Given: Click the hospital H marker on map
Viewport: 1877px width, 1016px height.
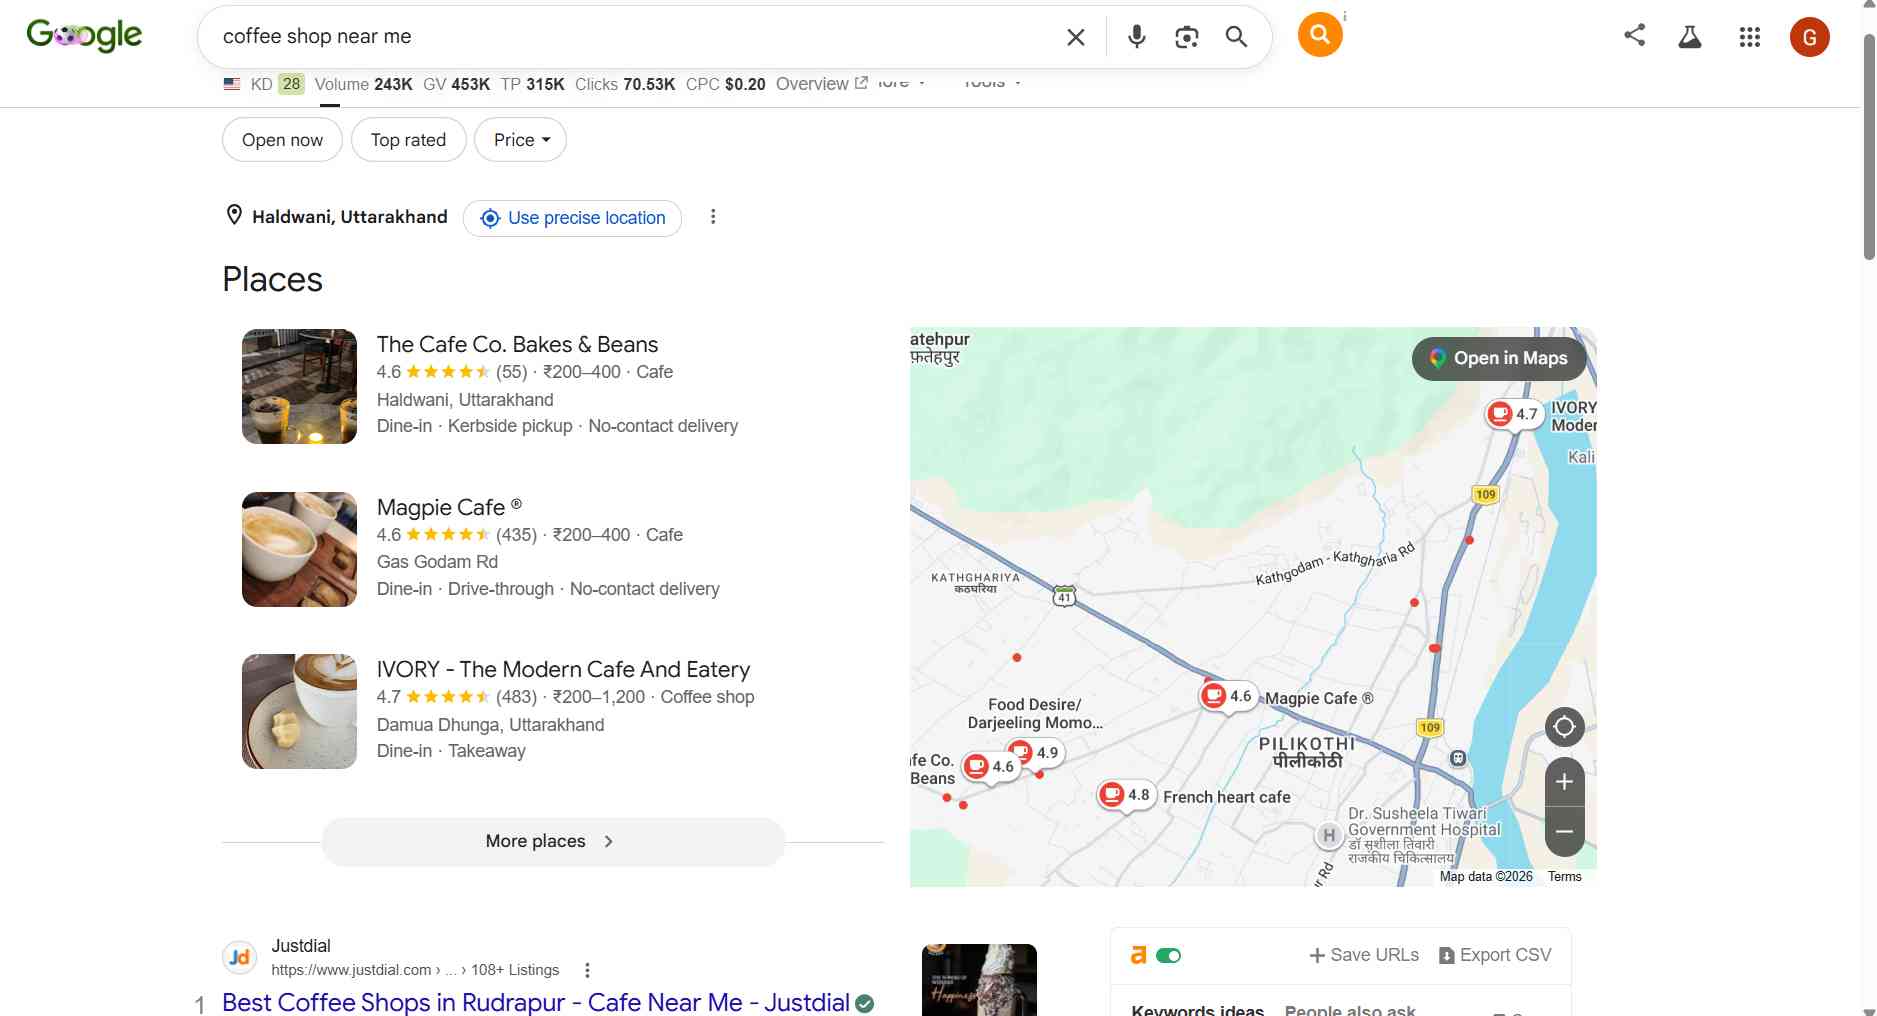Looking at the screenshot, I should (1328, 836).
